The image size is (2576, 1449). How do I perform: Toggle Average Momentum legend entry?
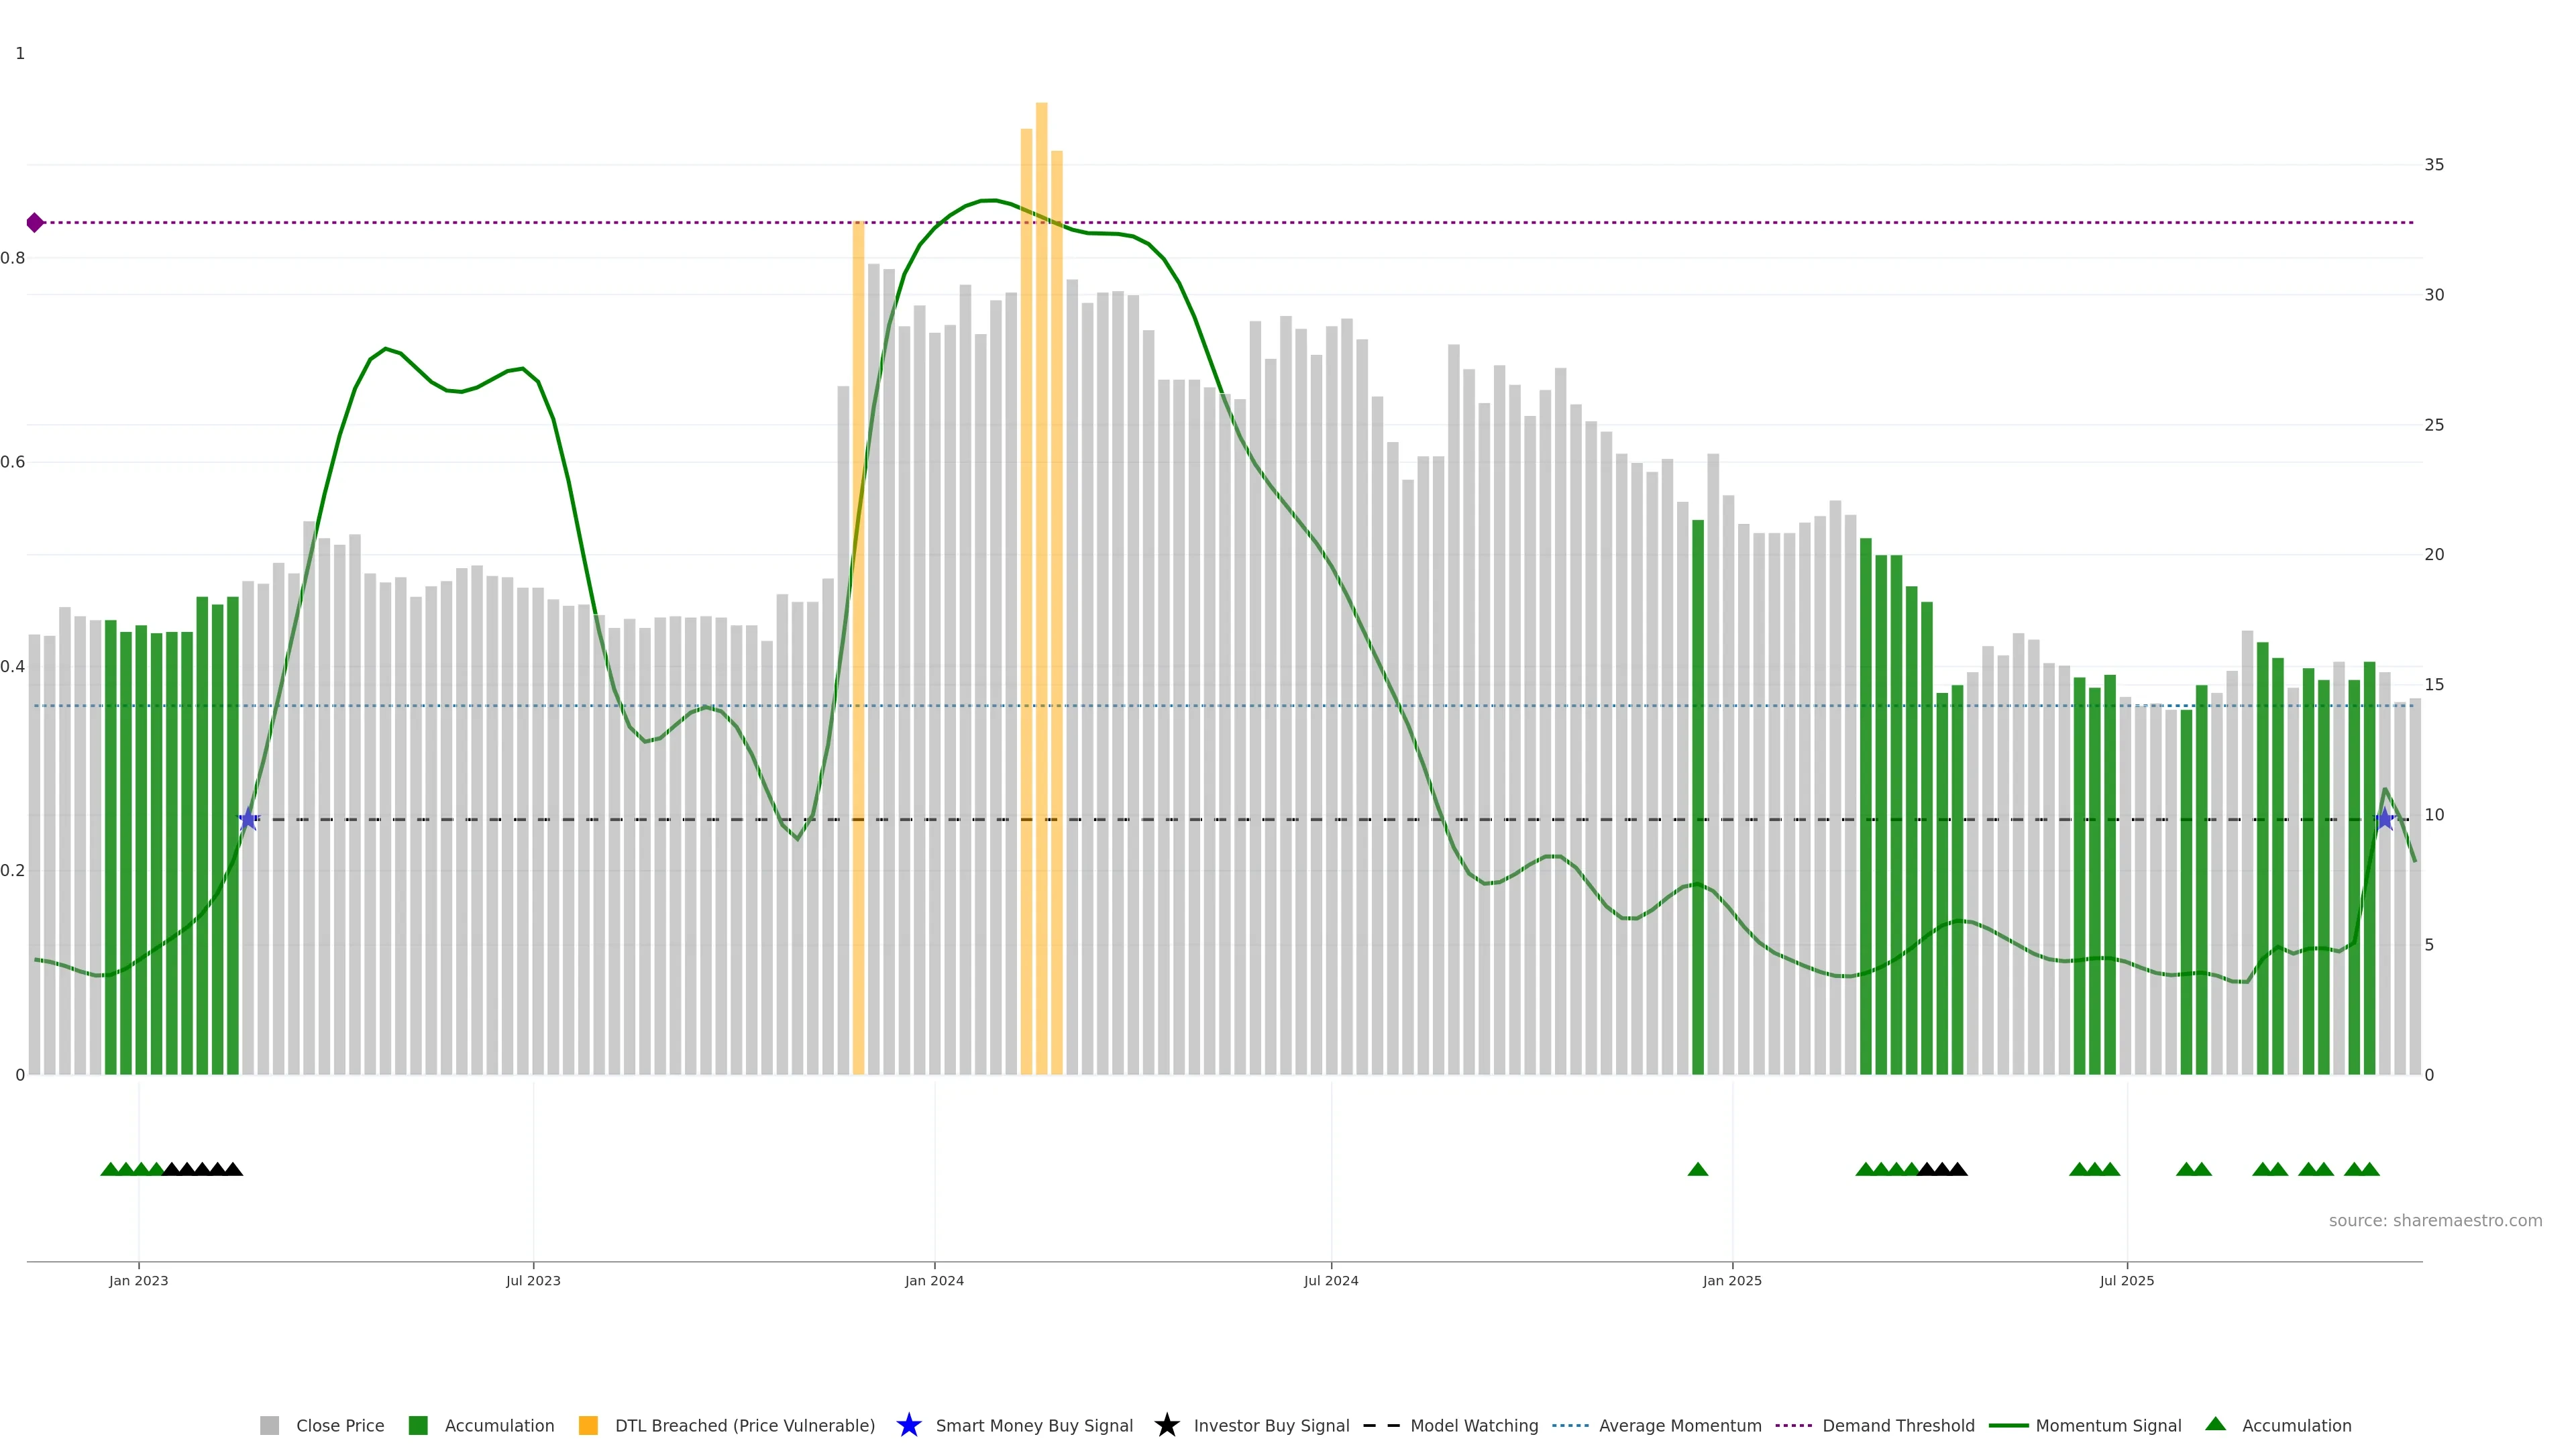coord(1679,1425)
